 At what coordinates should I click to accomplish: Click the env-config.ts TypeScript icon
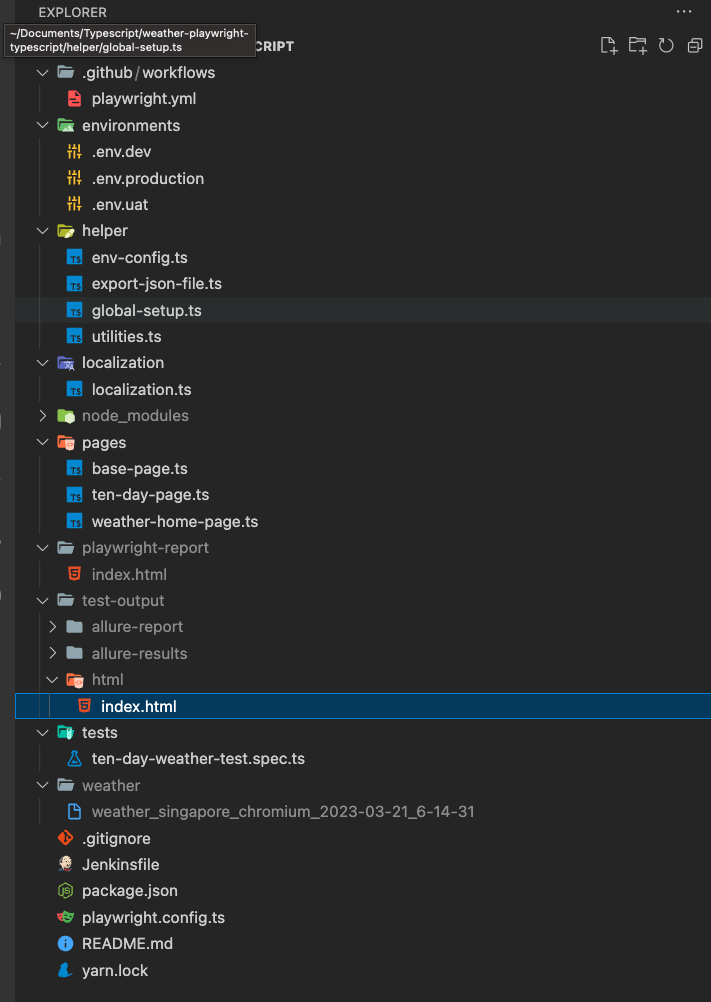click(x=75, y=258)
